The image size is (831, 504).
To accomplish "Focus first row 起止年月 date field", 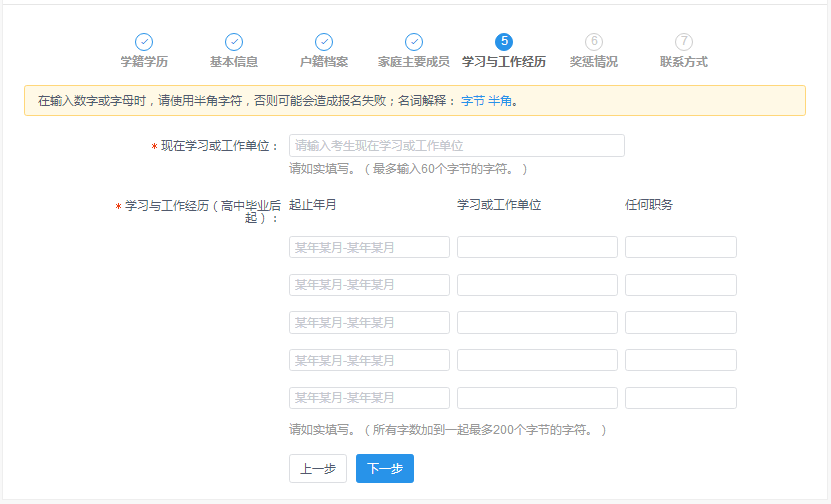I will click(x=369, y=247).
